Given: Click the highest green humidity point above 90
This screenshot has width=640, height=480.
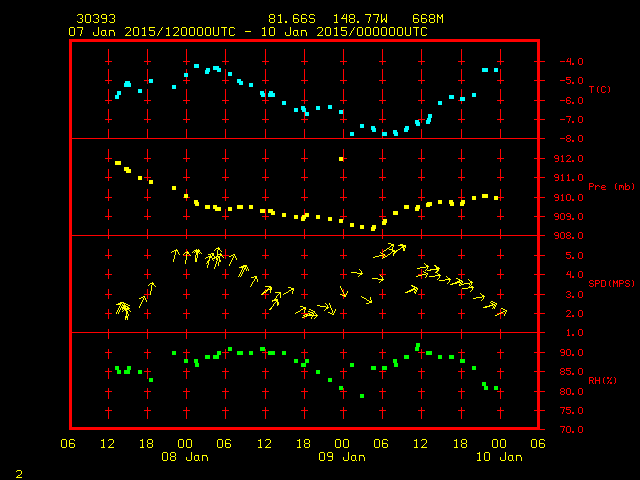Looking at the screenshot, I should [418, 347].
